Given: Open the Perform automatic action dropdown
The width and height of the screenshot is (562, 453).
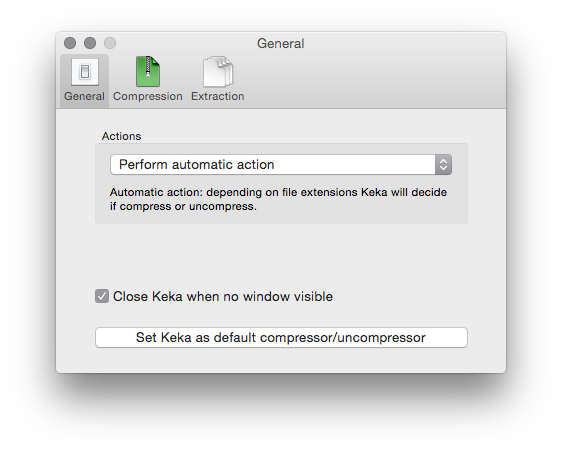Looking at the screenshot, I should [281, 164].
